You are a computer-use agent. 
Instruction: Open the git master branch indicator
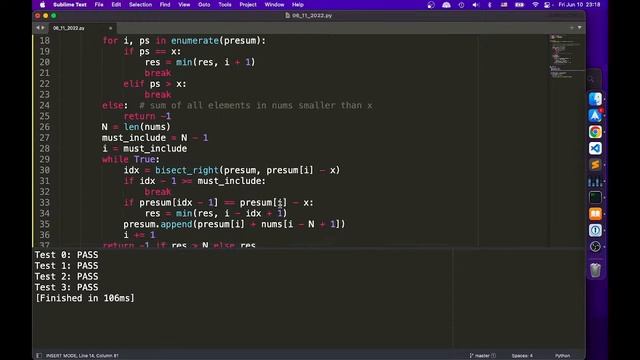point(482,356)
